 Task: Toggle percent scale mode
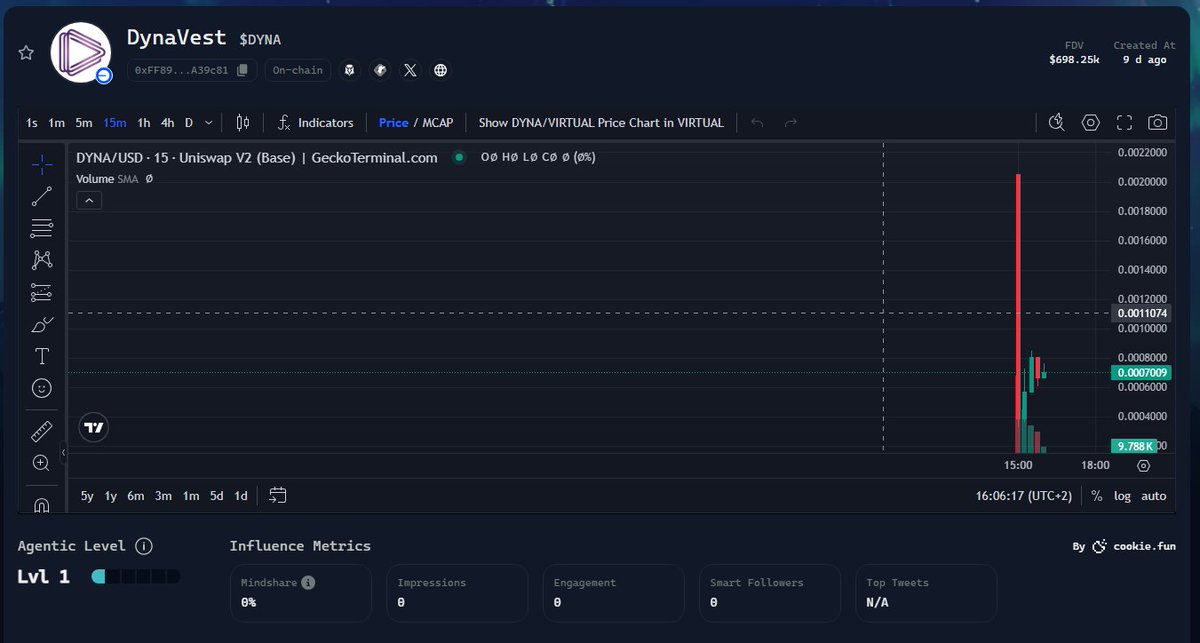[x=1097, y=496]
